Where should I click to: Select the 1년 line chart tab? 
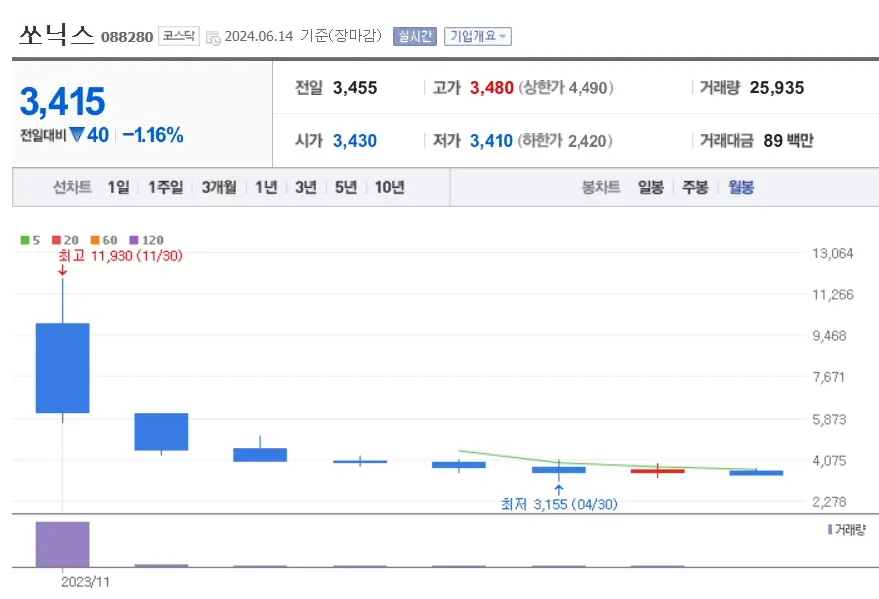click(x=266, y=187)
